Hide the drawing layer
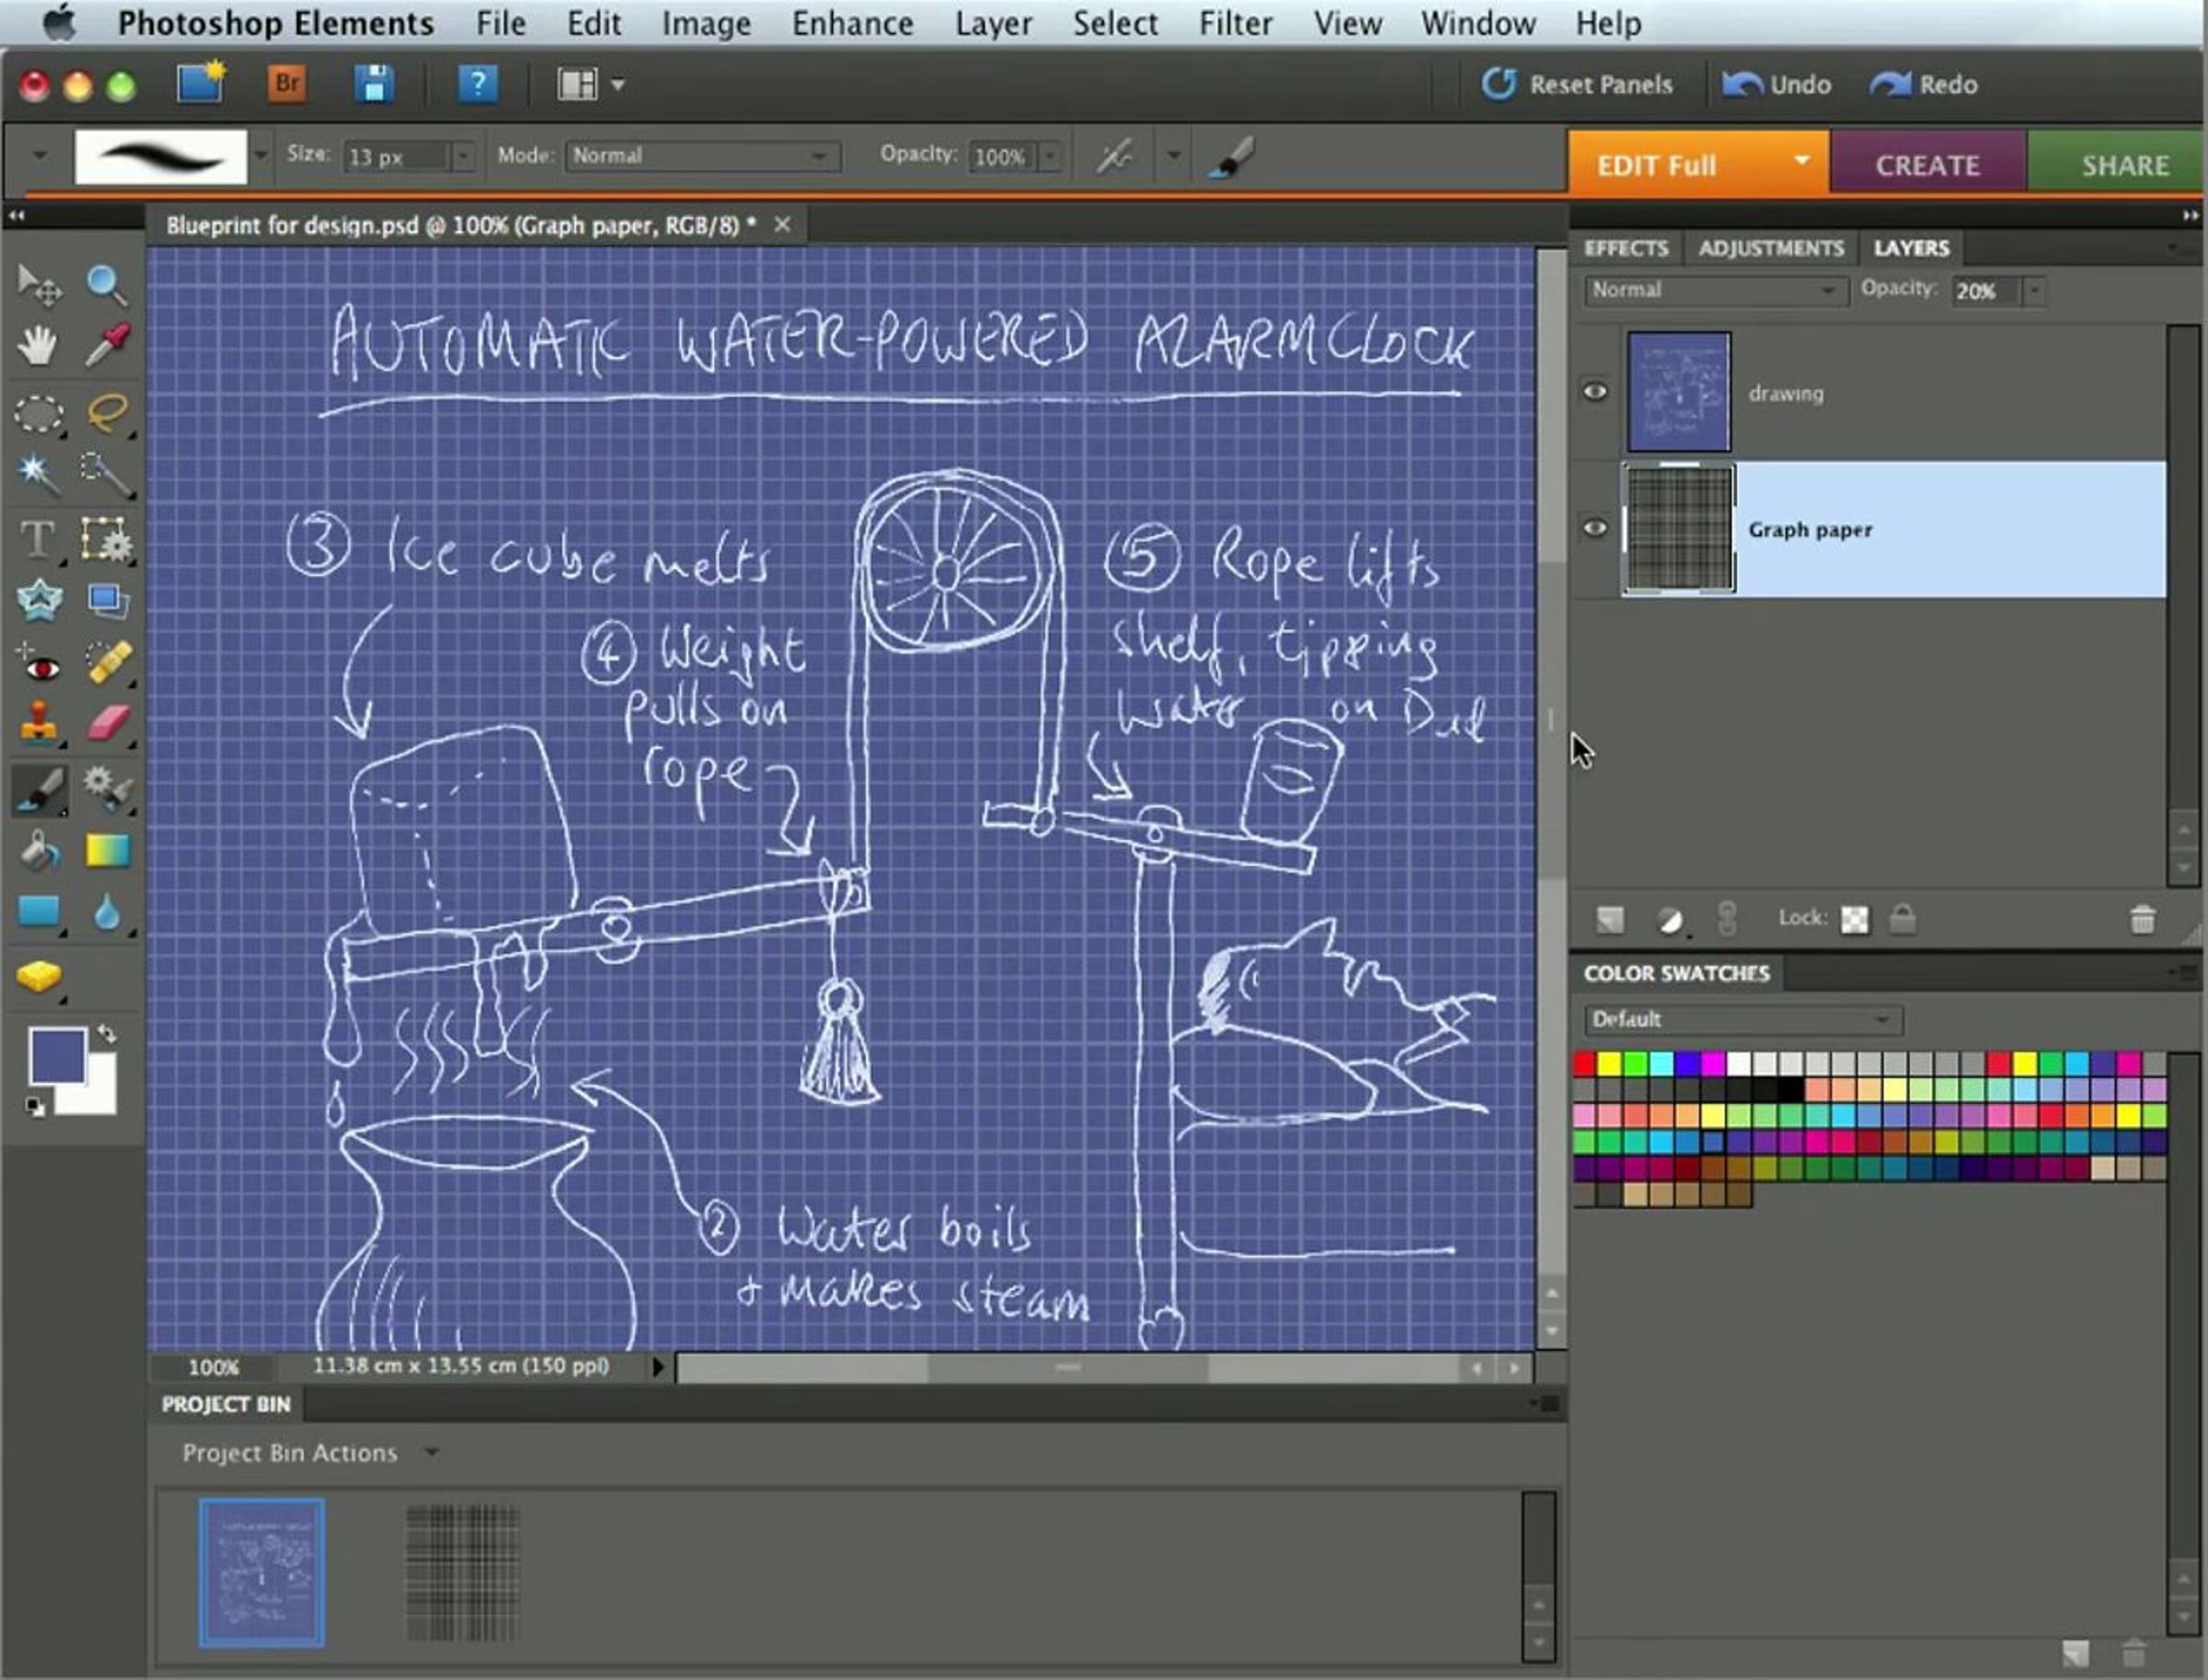This screenshot has height=1680, width=2208. coord(1595,392)
